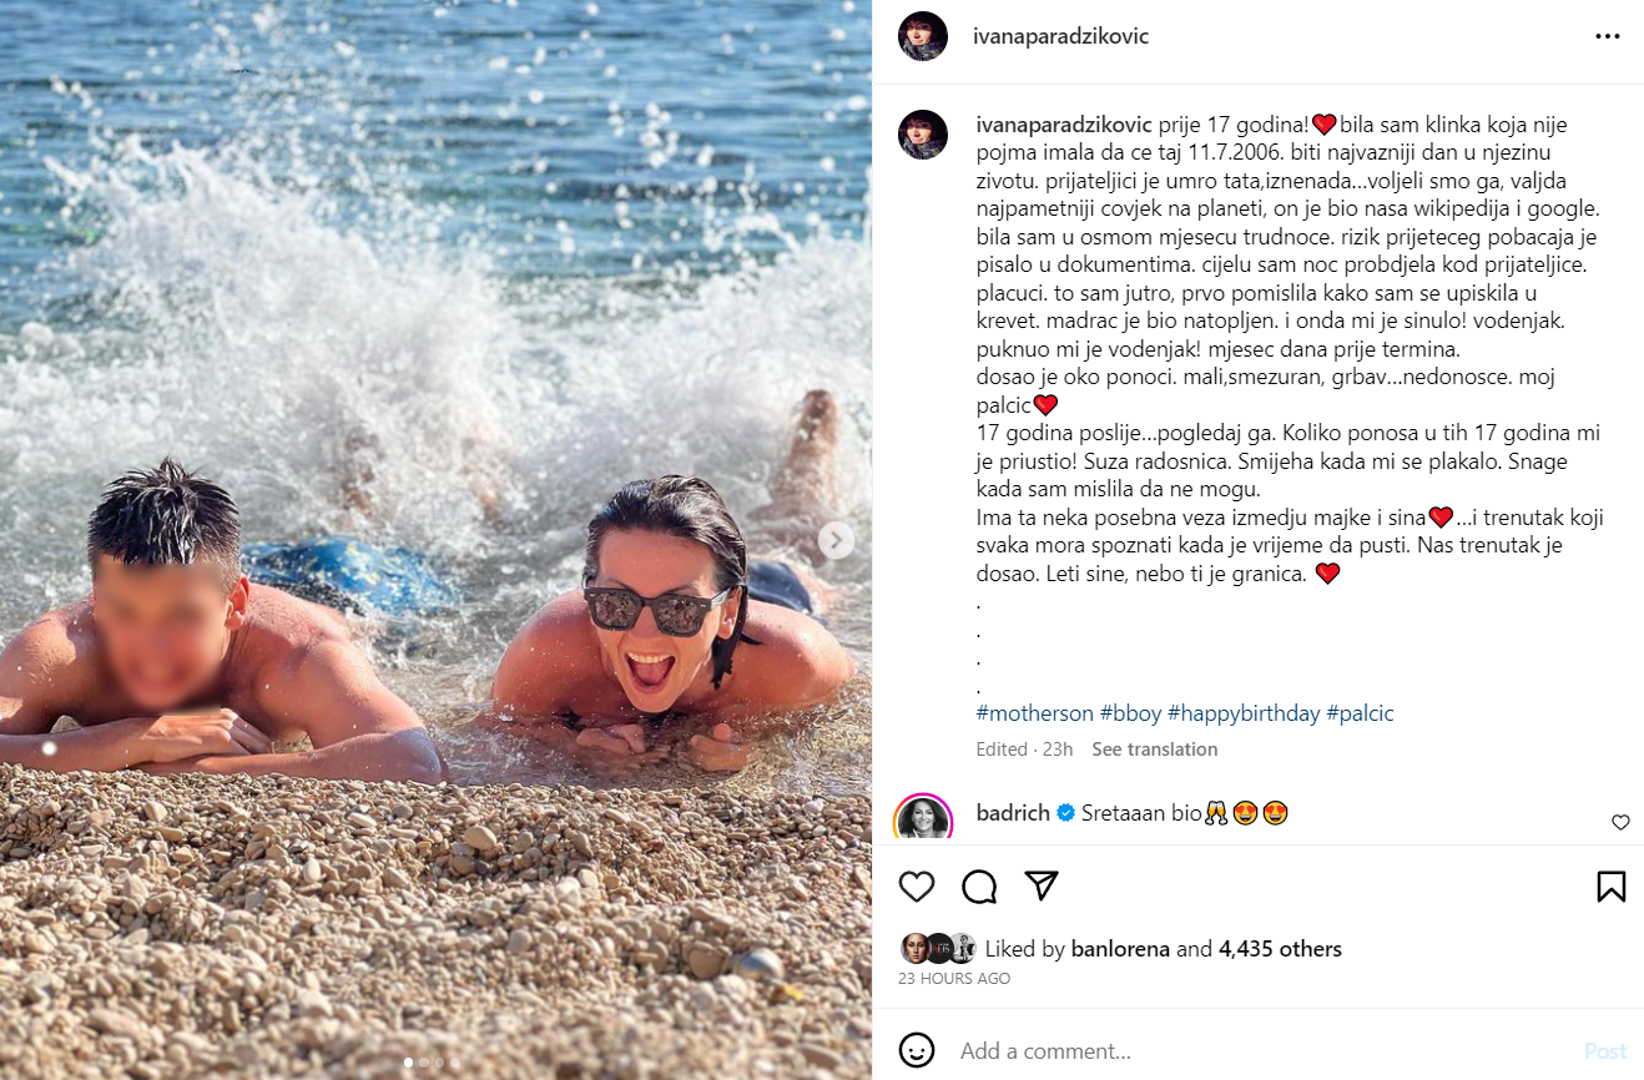The height and width of the screenshot is (1080, 1644).
Task: Save the post with the bookmark icon
Action: coord(1611,886)
